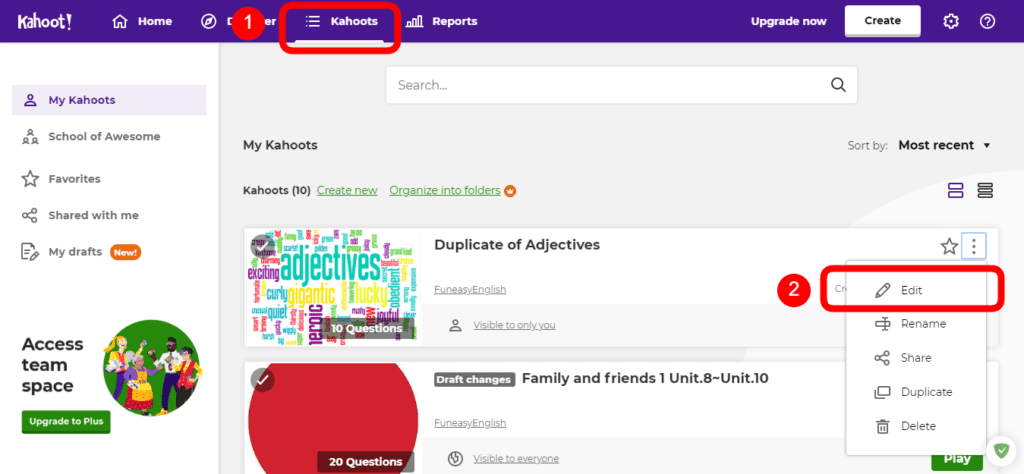Click Upgrade to Plus button
This screenshot has width=1024, height=474.
point(66,421)
